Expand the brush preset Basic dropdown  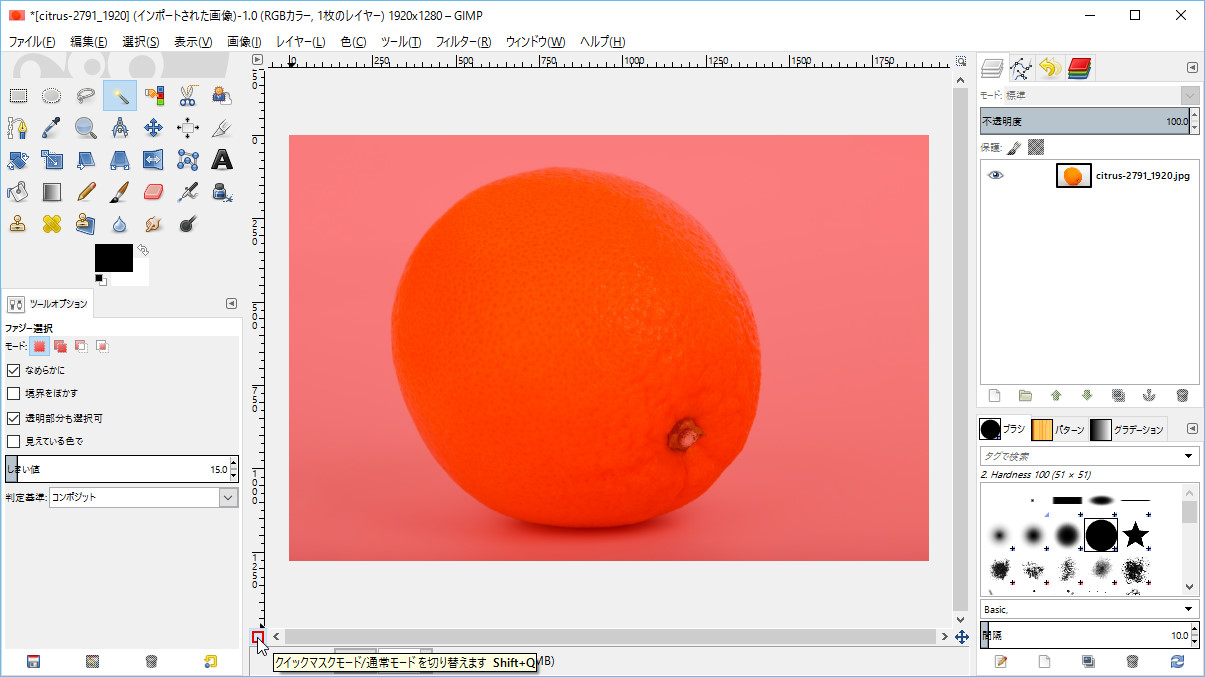click(x=1188, y=609)
